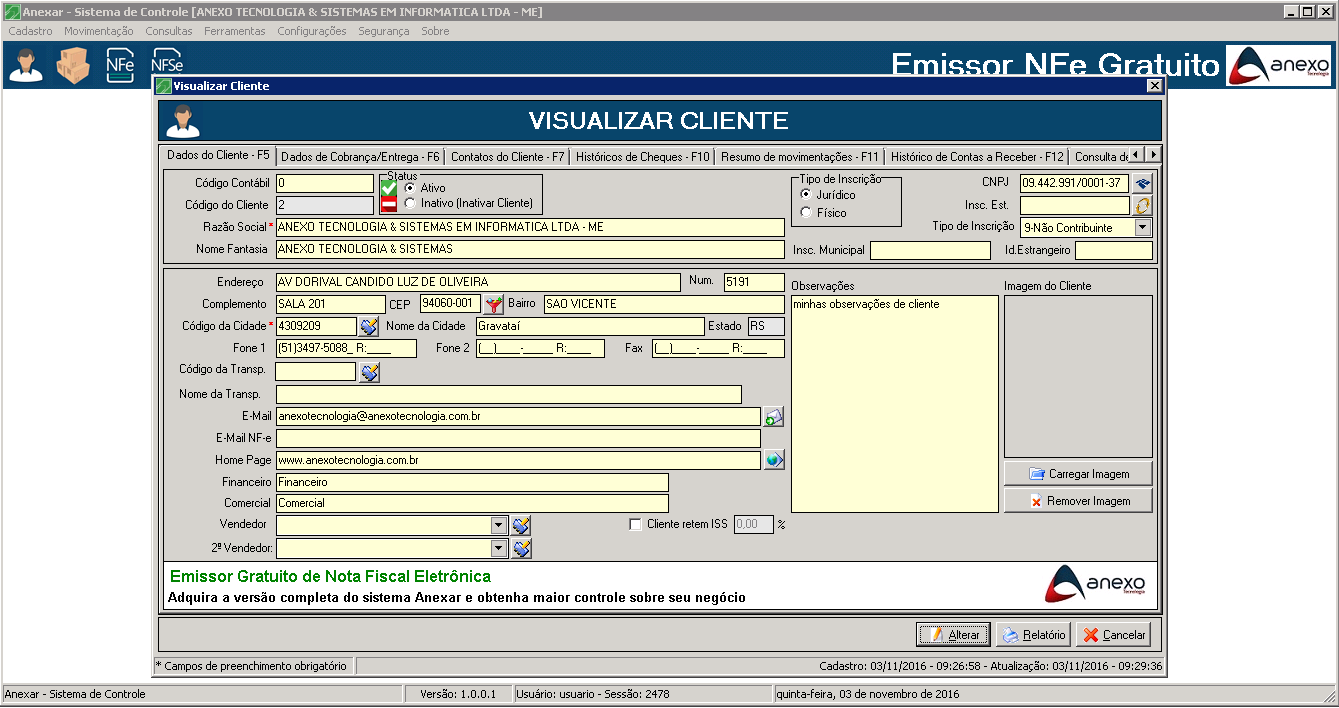The height and width of the screenshot is (708, 1339).
Task: Open the Sobre menu
Action: pos(435,31)
